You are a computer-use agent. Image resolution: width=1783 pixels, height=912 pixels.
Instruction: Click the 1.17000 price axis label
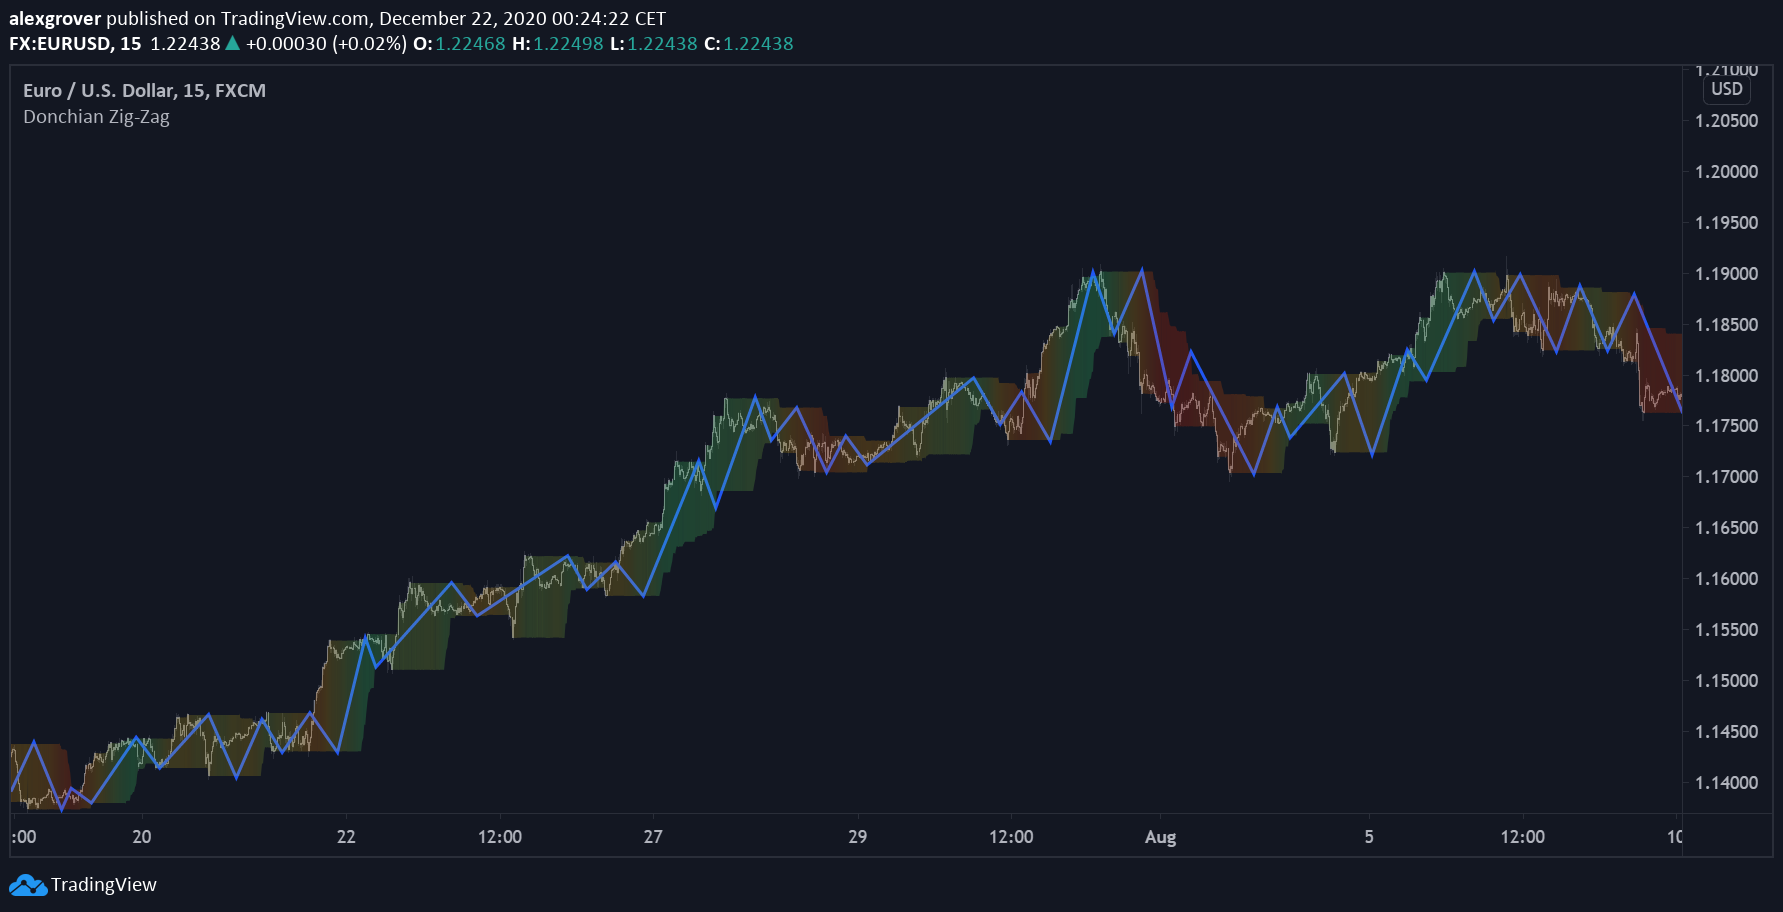tap(1726, 477)
